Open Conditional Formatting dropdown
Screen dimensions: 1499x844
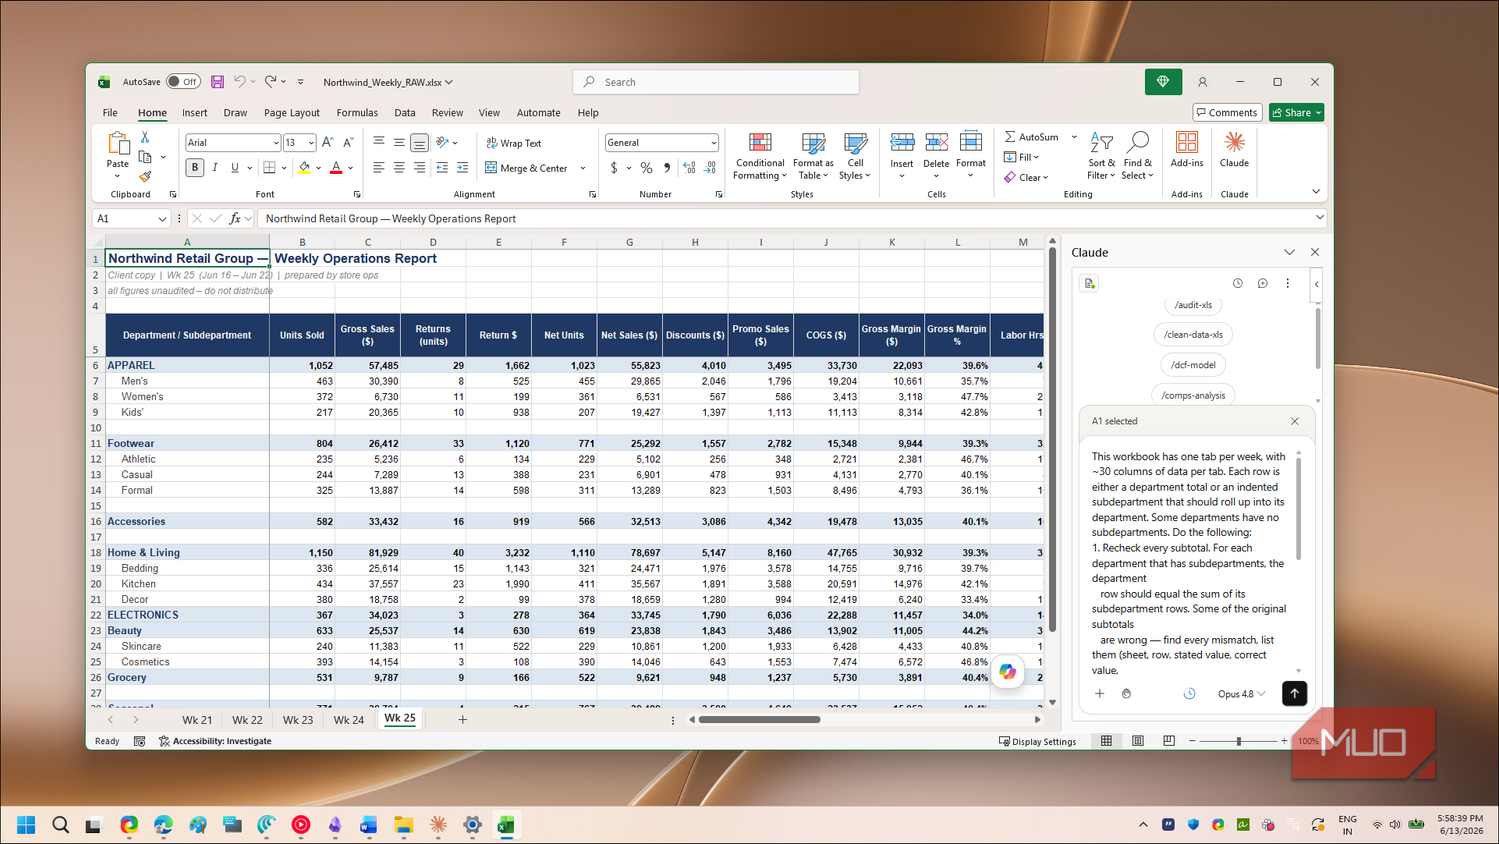click(760, 157)
